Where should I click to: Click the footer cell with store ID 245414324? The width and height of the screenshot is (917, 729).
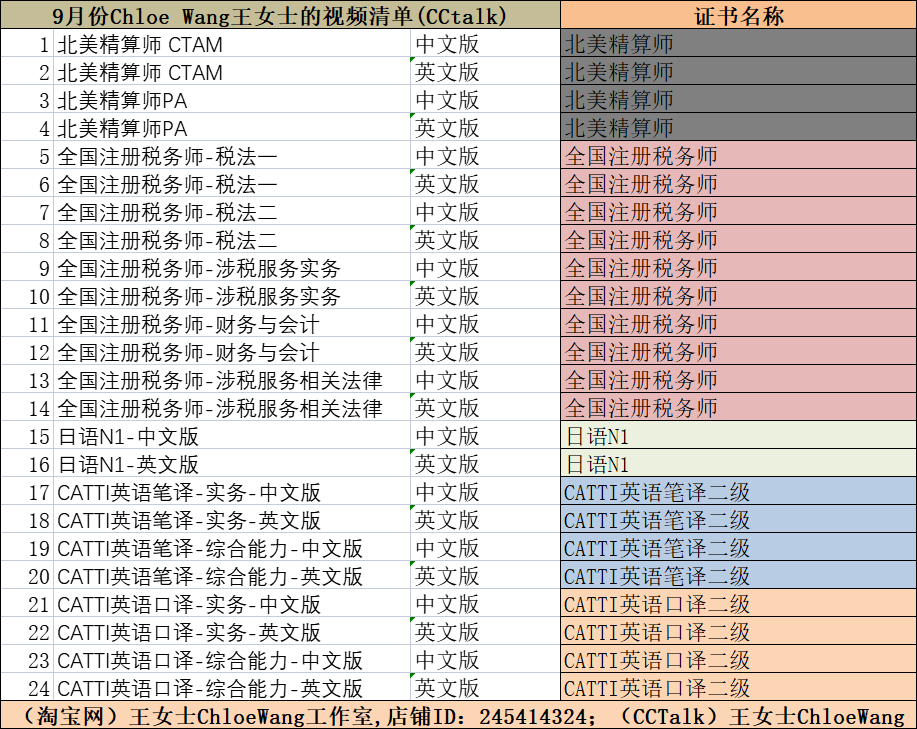pyautogui.click(x=458, y=716)
